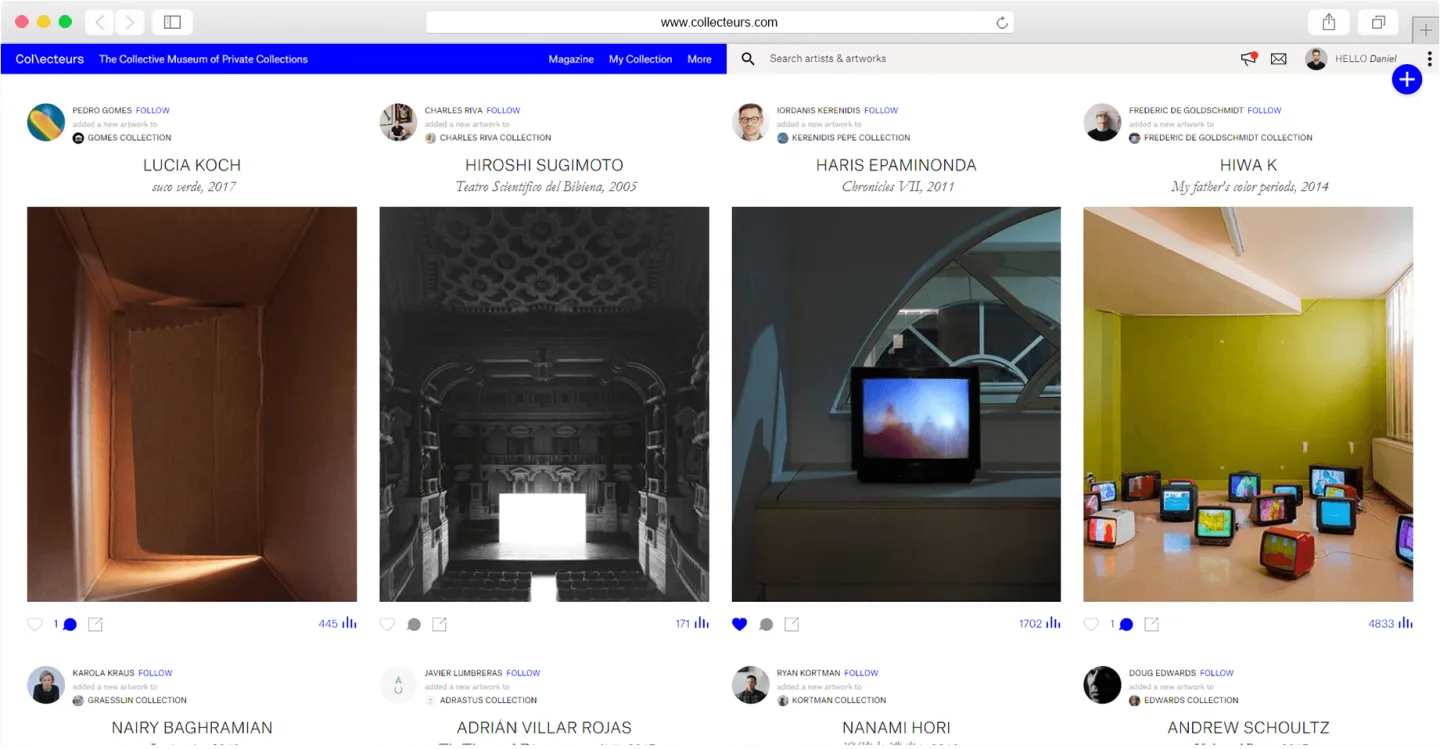The image size is (1440, 749).
Task: Show all Safari tabs overview
Action: (x=1378, y=22)
